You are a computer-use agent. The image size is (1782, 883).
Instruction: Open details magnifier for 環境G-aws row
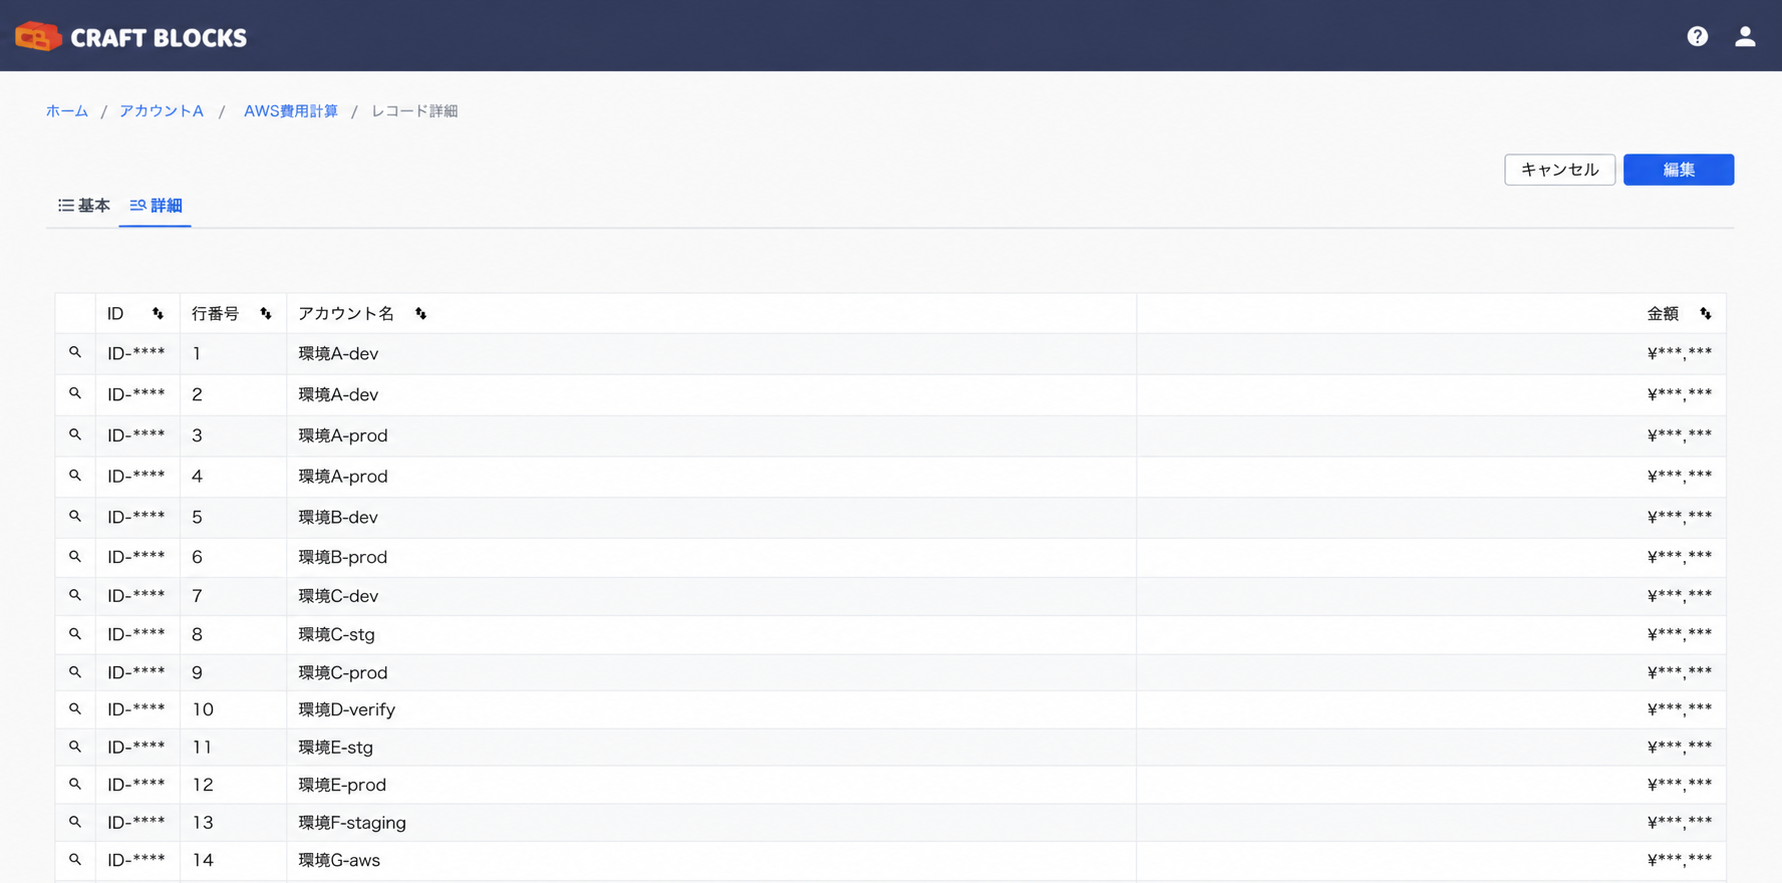tap(75, 860)
